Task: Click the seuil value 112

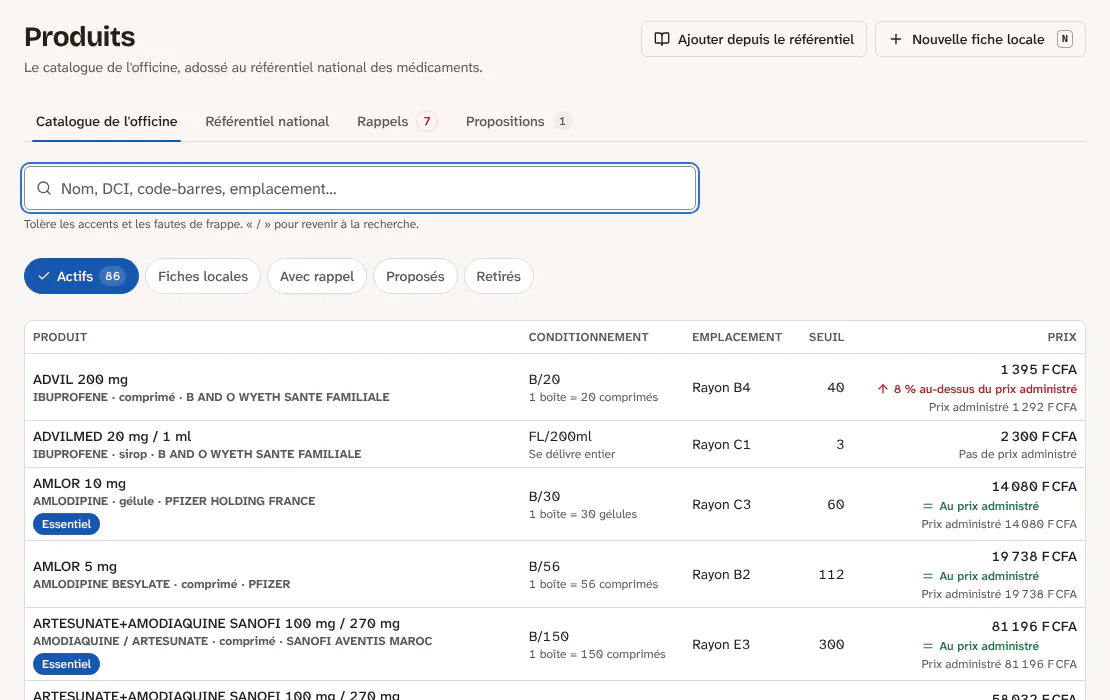Action: click(x=831, y=575)
